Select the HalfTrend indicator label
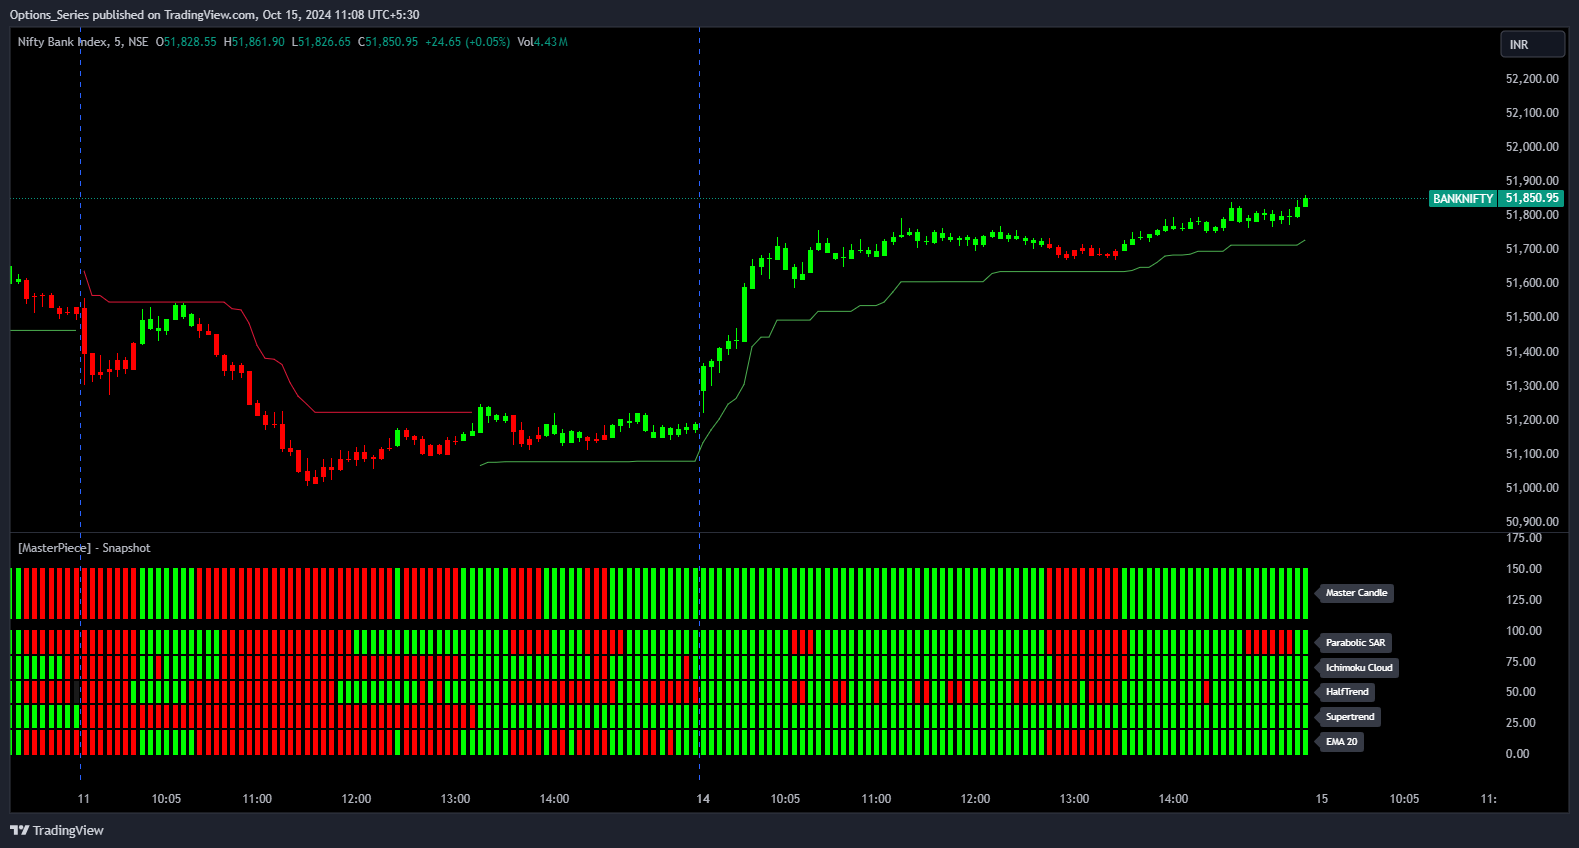The width and height of the screenshot is (1579, 848). point(1347,692)
